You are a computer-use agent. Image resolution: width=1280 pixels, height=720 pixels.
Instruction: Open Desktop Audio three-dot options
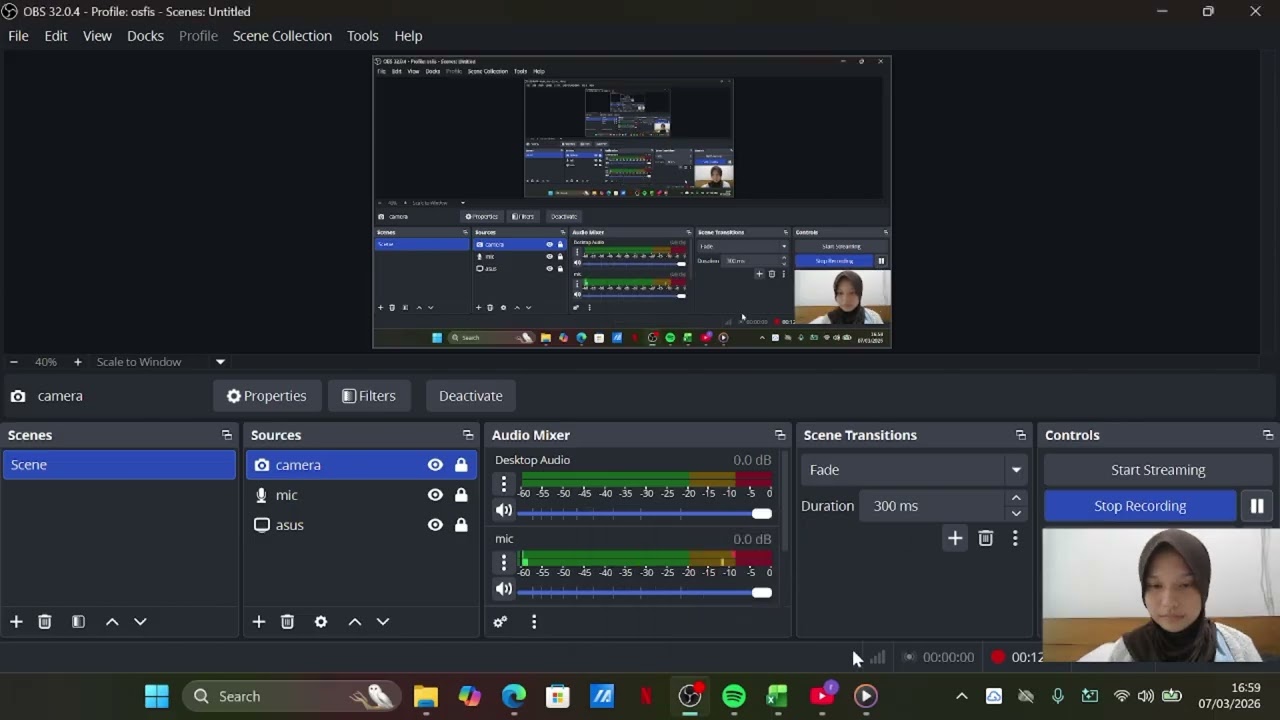pyautogui.click(x=504, y=485)
